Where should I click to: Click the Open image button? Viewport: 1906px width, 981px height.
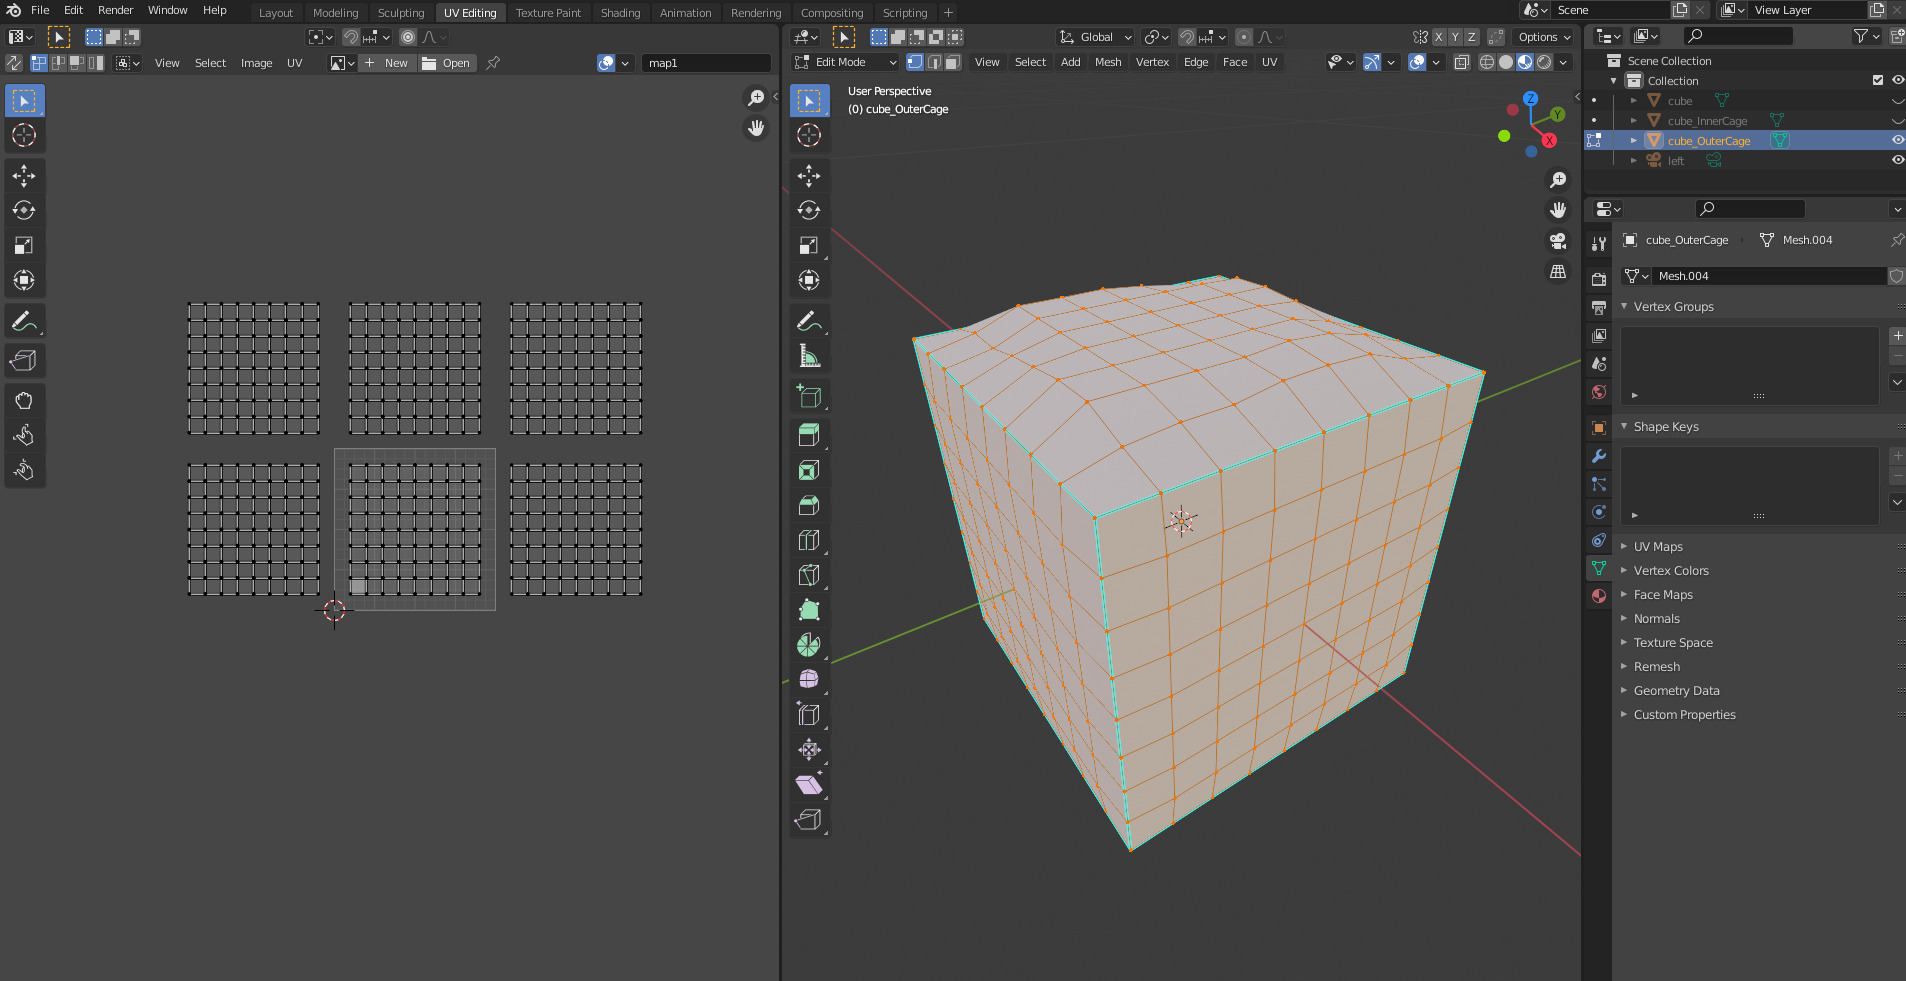(447, 63)
